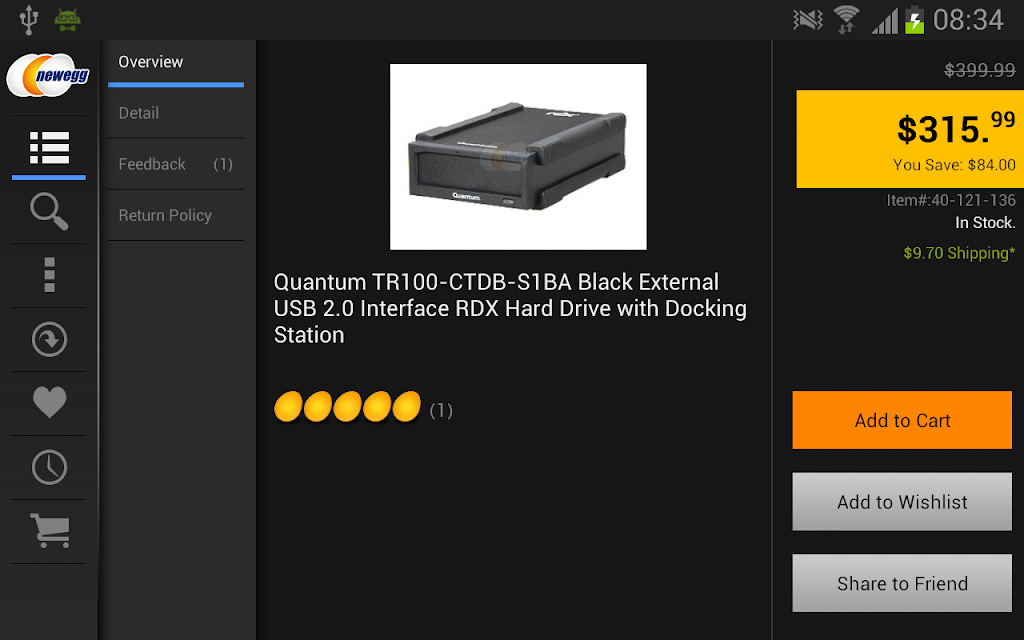Screen dimensions: 1024x640
Task: Tap the $315.99 yellow price box
Action: (x=910, y=139)
